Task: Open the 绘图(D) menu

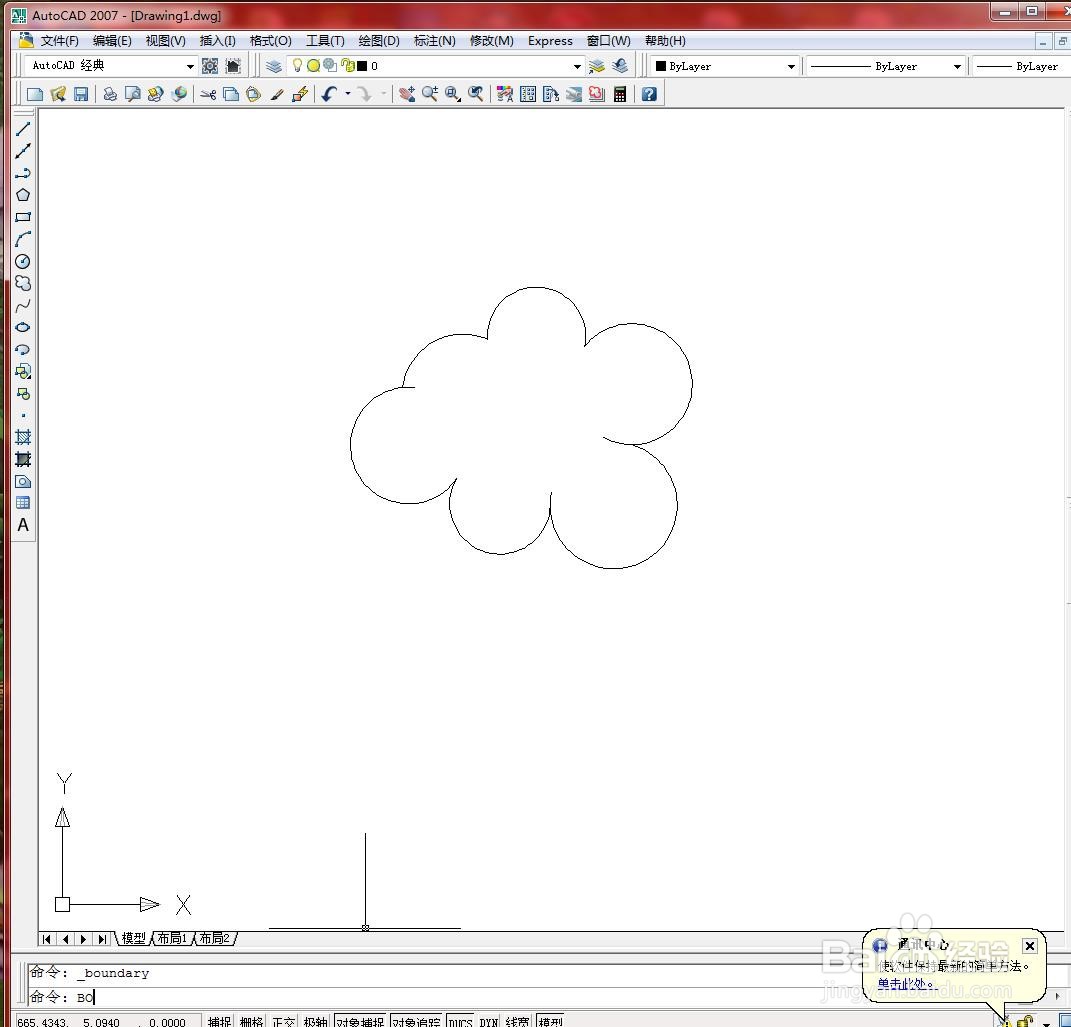Action: point(379,41)
